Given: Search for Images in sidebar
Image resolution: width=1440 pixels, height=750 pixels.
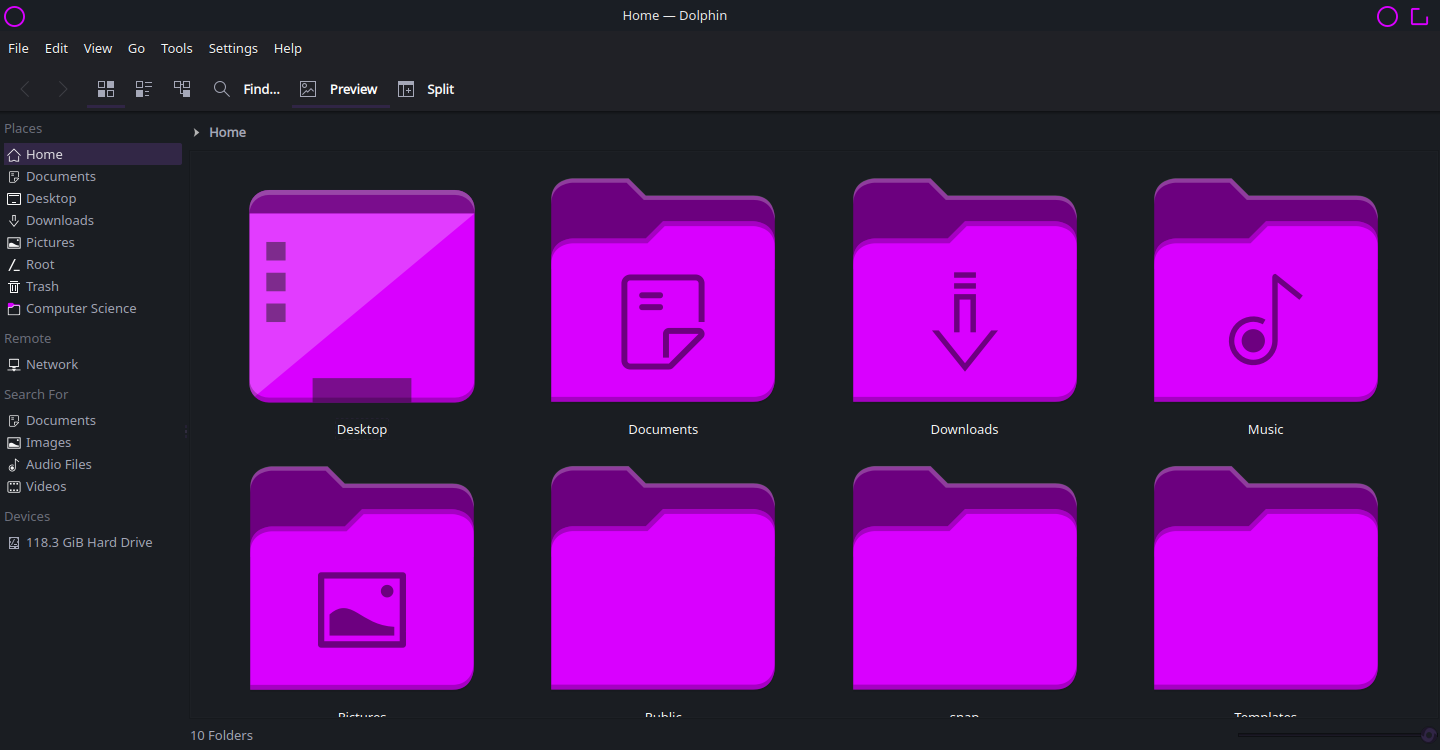Looking at the screenshot, I should (93, 442).
